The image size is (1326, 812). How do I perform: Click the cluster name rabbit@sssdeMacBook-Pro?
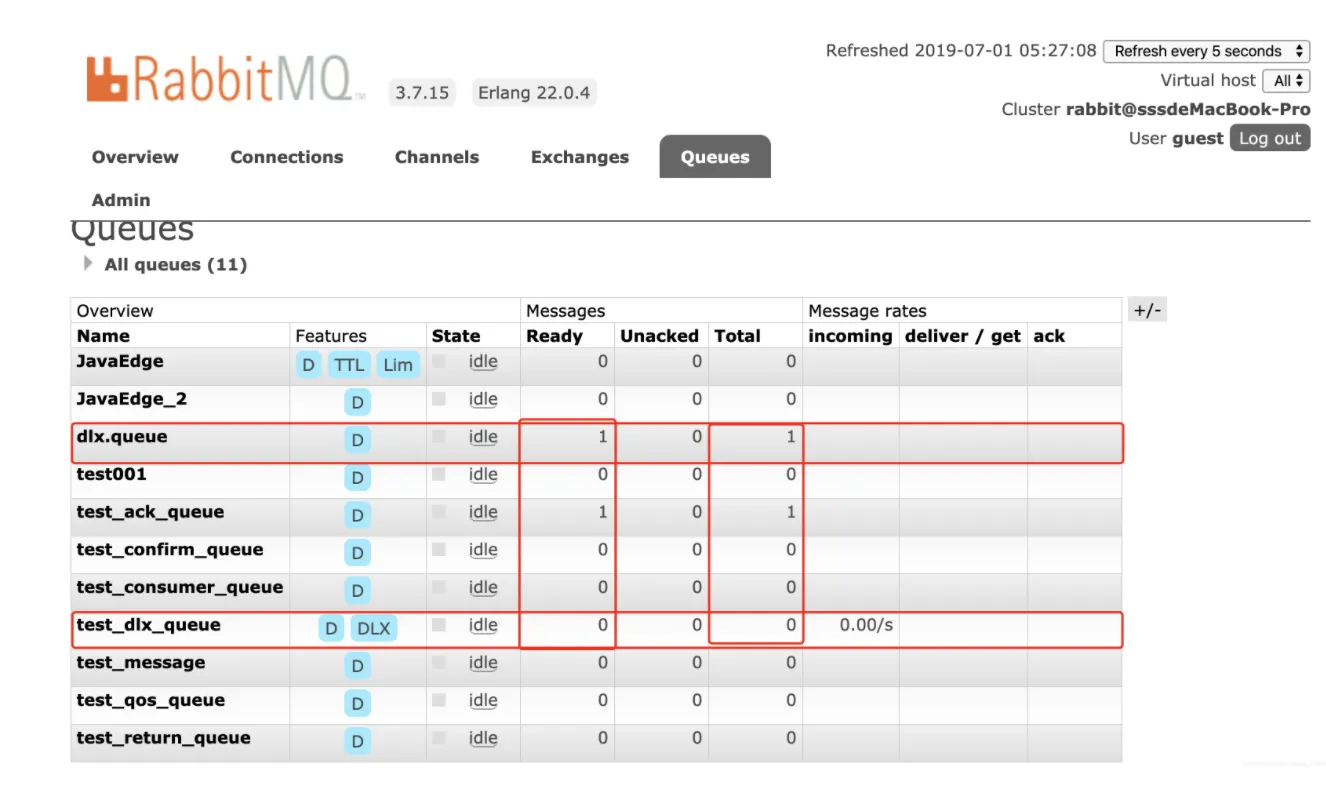[x=1188, y=109]
